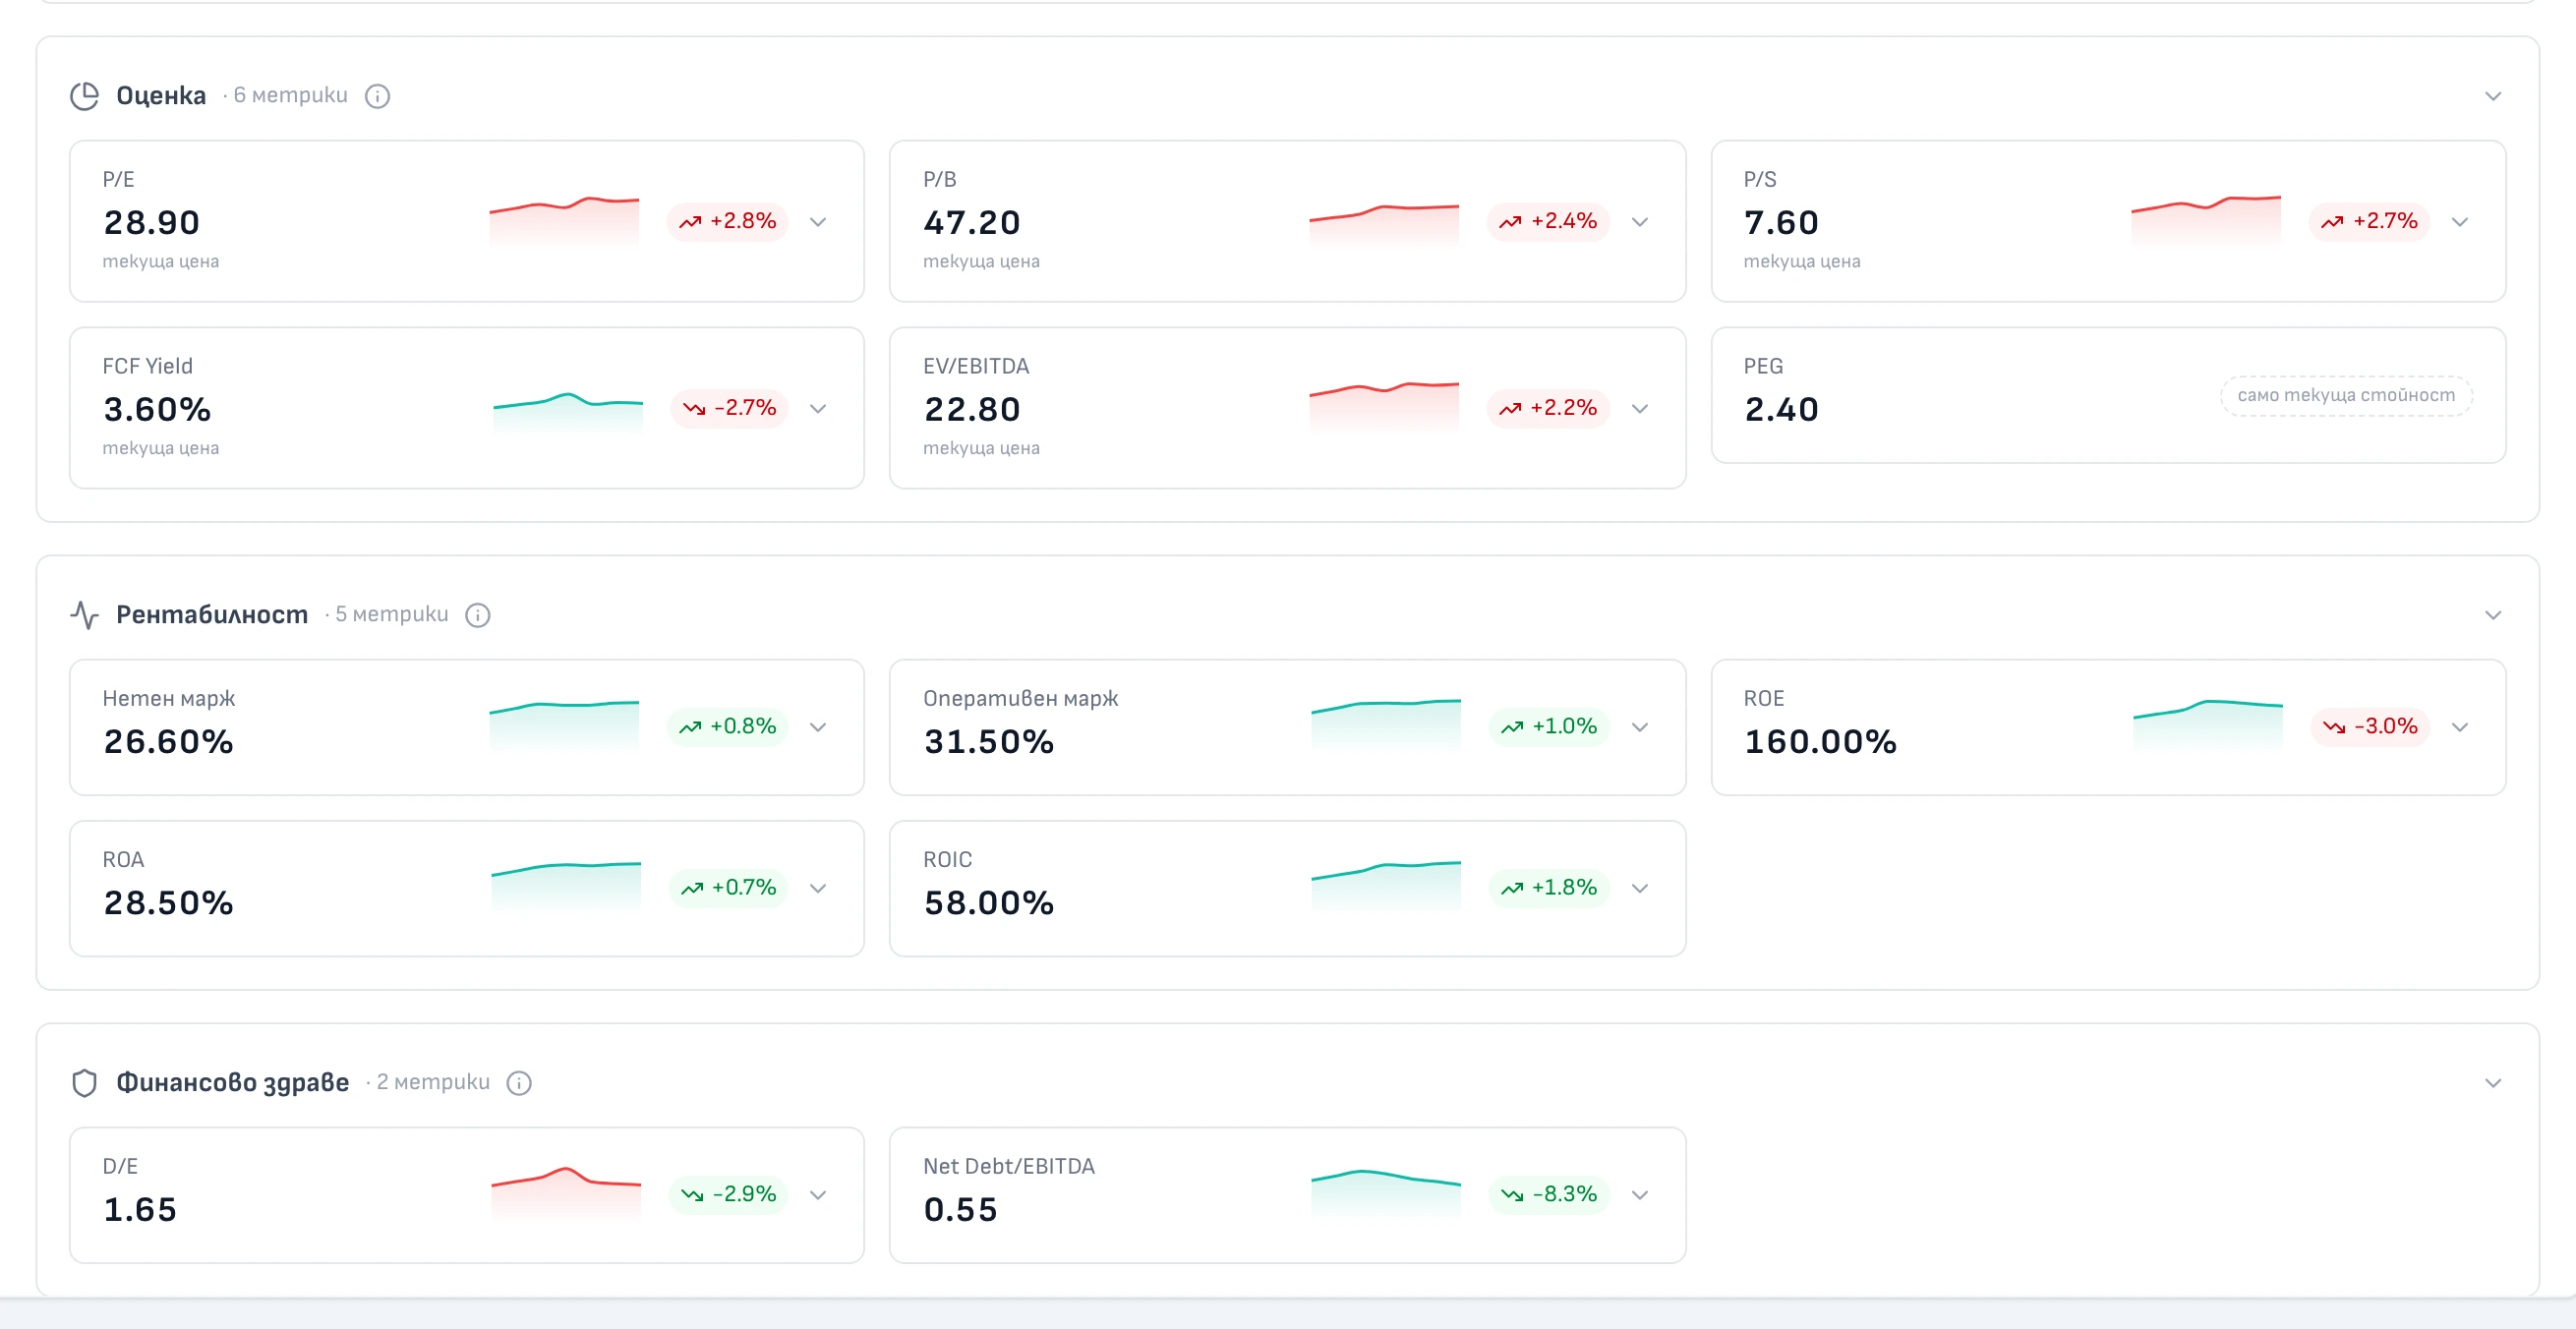Viewport: 2576px width, 1329px height.
Task: Click the shield icon beside Финансово здраве
Action: (x=85, y=1083)
